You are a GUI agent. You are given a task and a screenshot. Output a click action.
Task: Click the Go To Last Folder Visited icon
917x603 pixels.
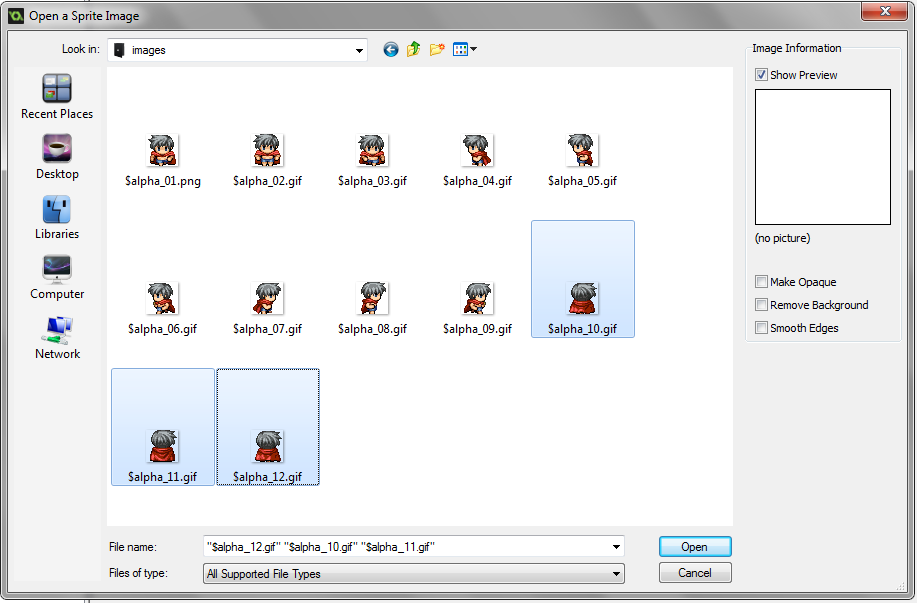(390, 49)
